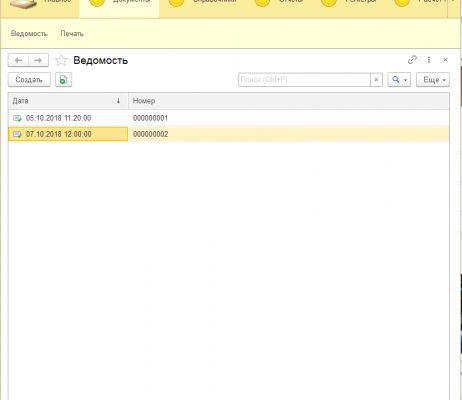Click the document icon in the 05.10.2018 row

(x=17, y=118)
